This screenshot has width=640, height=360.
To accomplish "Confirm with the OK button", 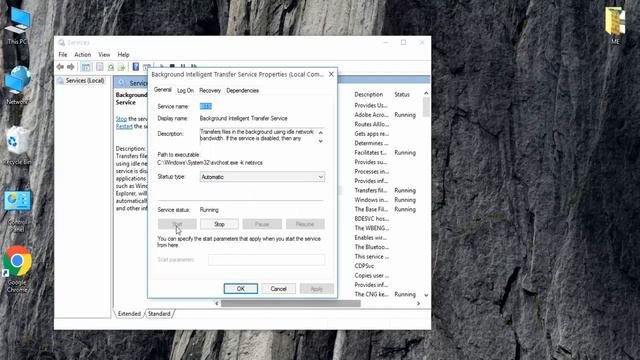I will tap(241, 289).
